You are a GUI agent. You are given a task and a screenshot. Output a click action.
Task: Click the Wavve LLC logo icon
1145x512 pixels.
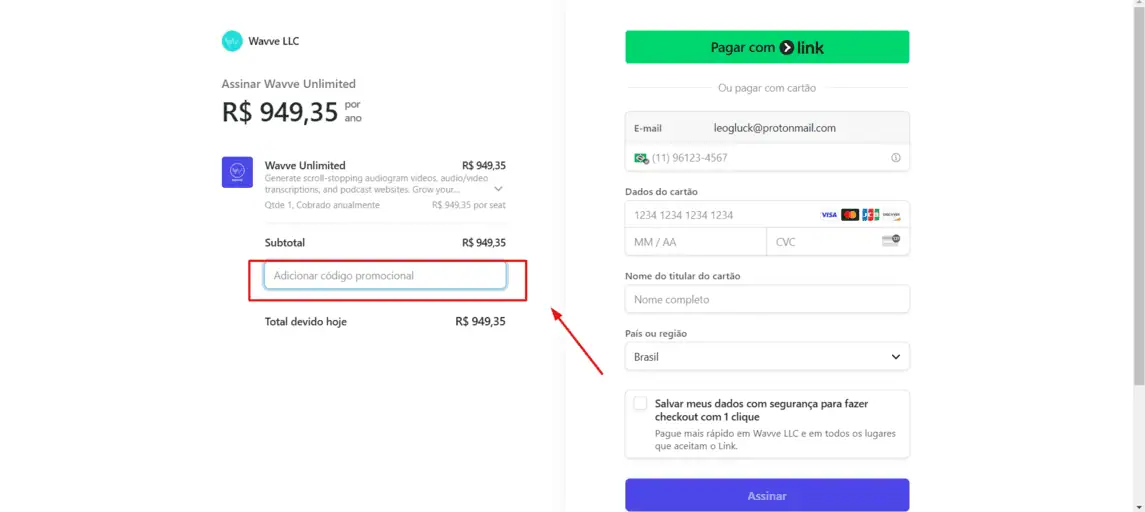click(x=231, y=41)
